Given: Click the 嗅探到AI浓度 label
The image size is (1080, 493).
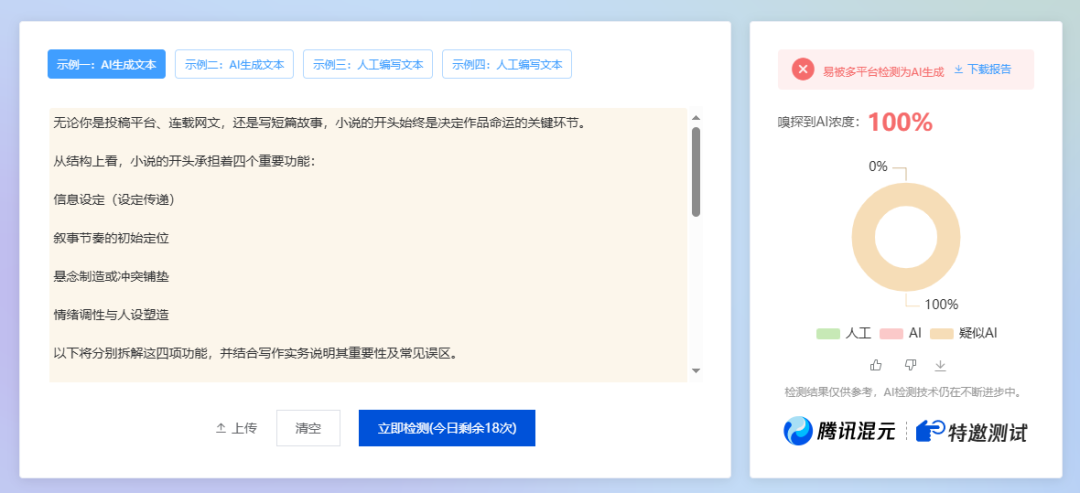Looking at the screenshot, I should click(819, 123).
